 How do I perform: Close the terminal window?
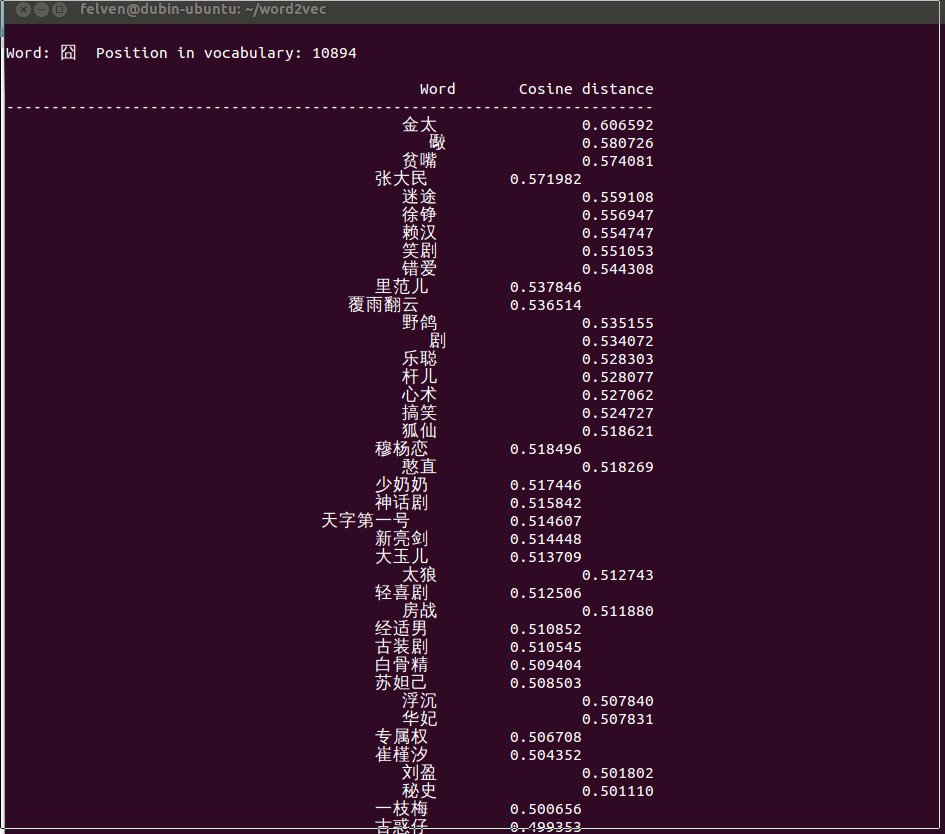[24, 10]
